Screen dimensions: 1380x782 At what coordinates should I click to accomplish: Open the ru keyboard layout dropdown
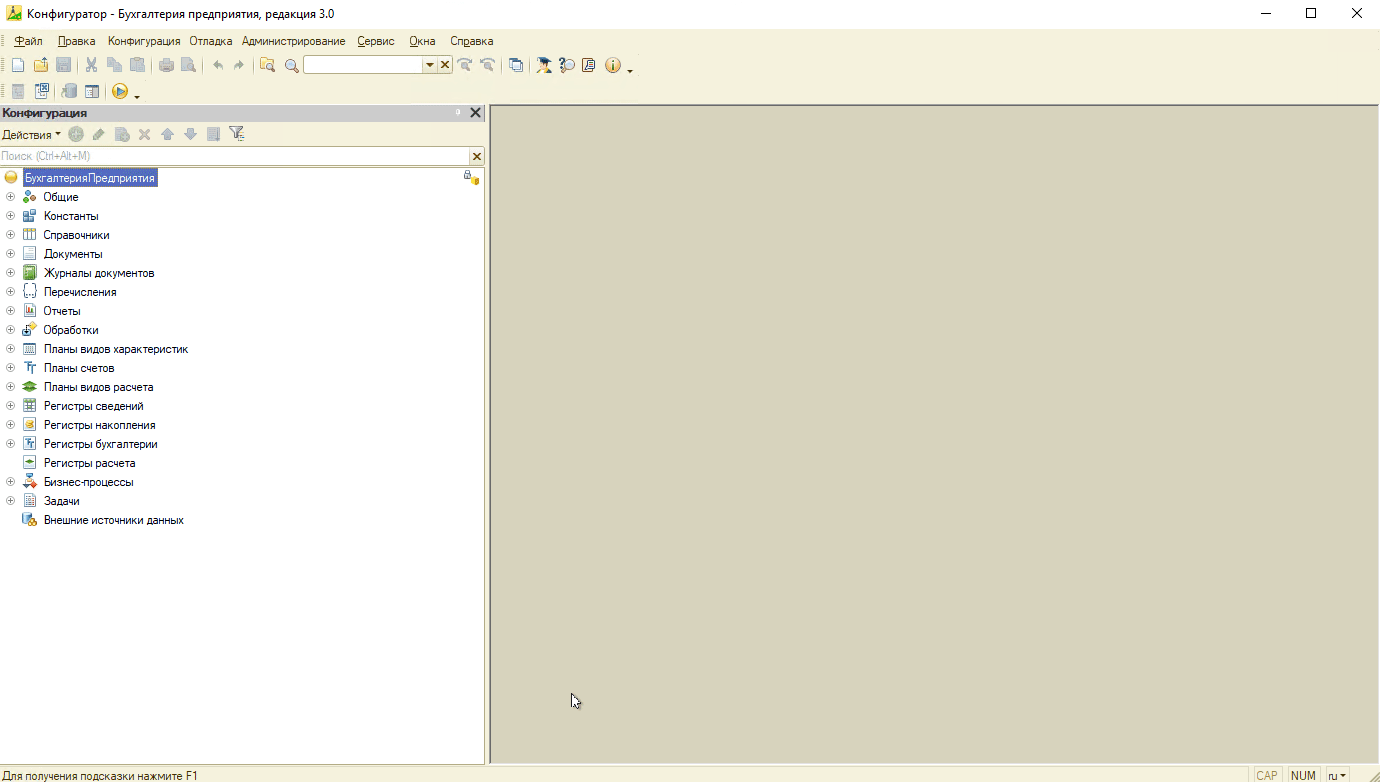(x=1337, y=775)
